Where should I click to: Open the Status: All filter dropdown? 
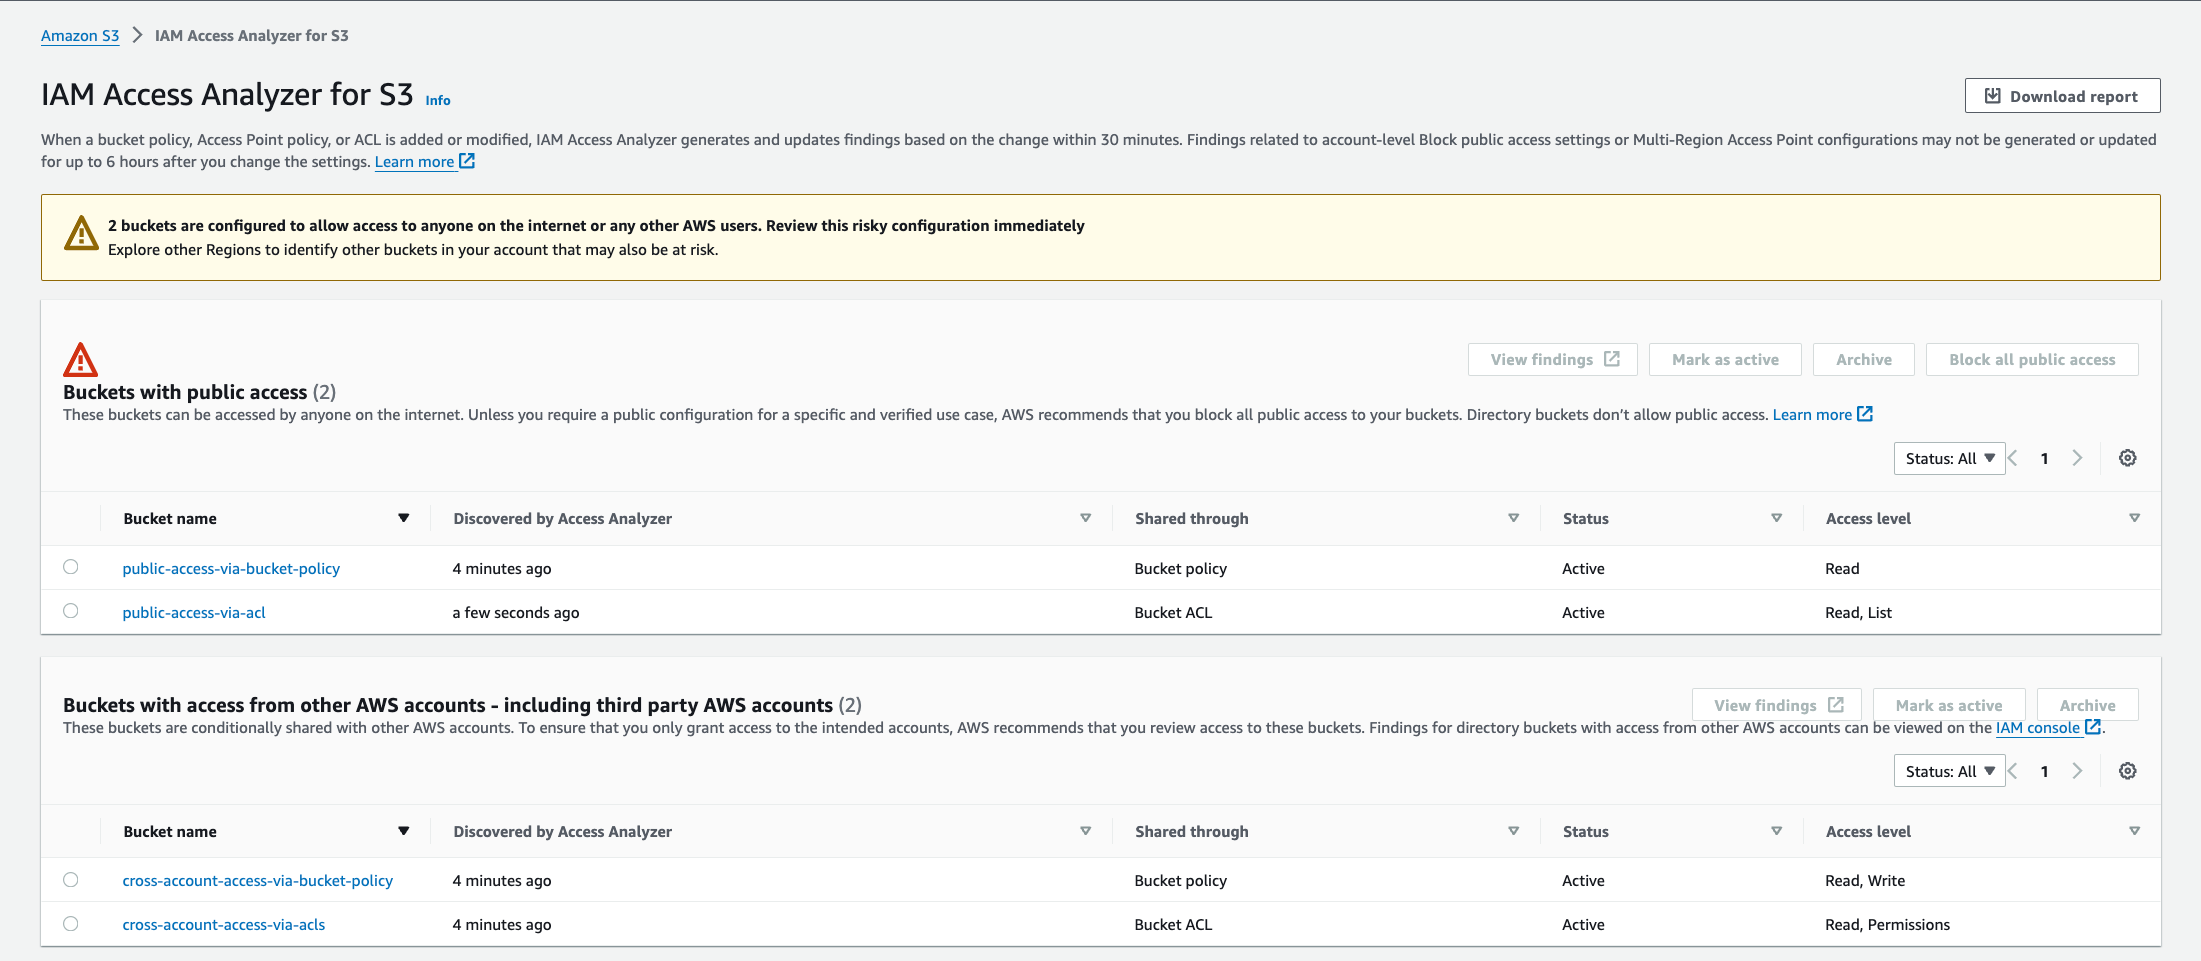tap(1949, 458)
